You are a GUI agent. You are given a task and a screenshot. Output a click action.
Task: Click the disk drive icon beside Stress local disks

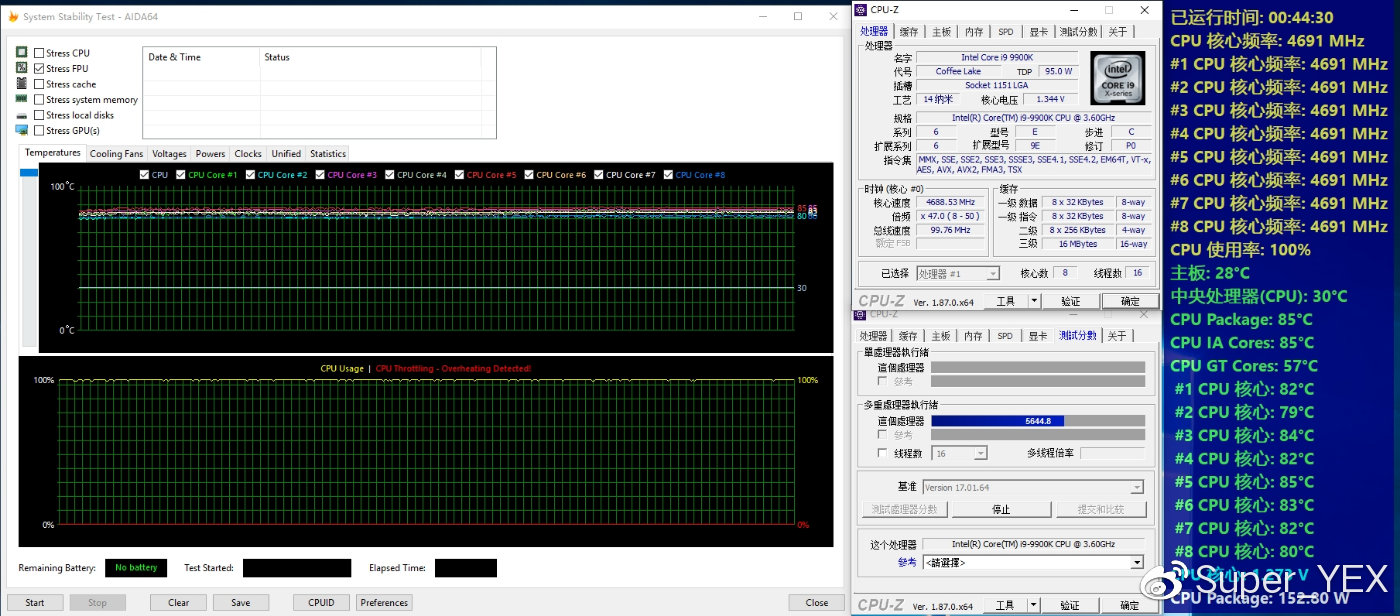tap(22, 115)
